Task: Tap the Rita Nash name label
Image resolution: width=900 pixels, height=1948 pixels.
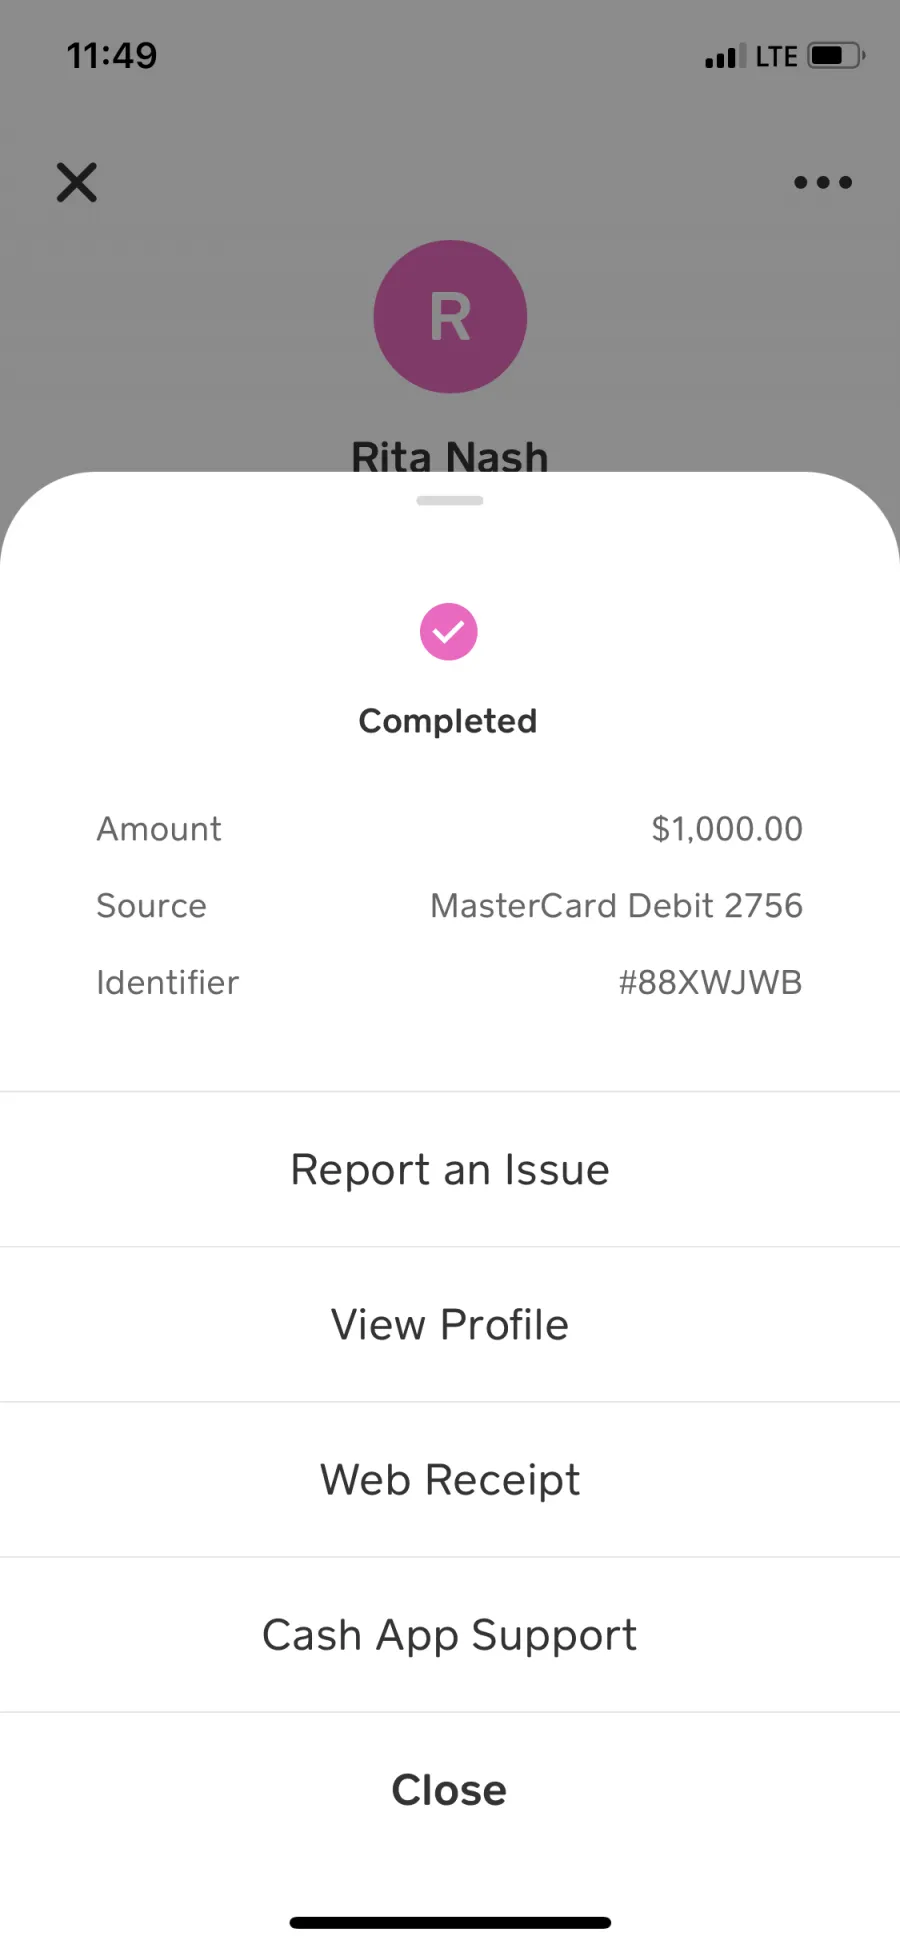Action: pos(450,456)
